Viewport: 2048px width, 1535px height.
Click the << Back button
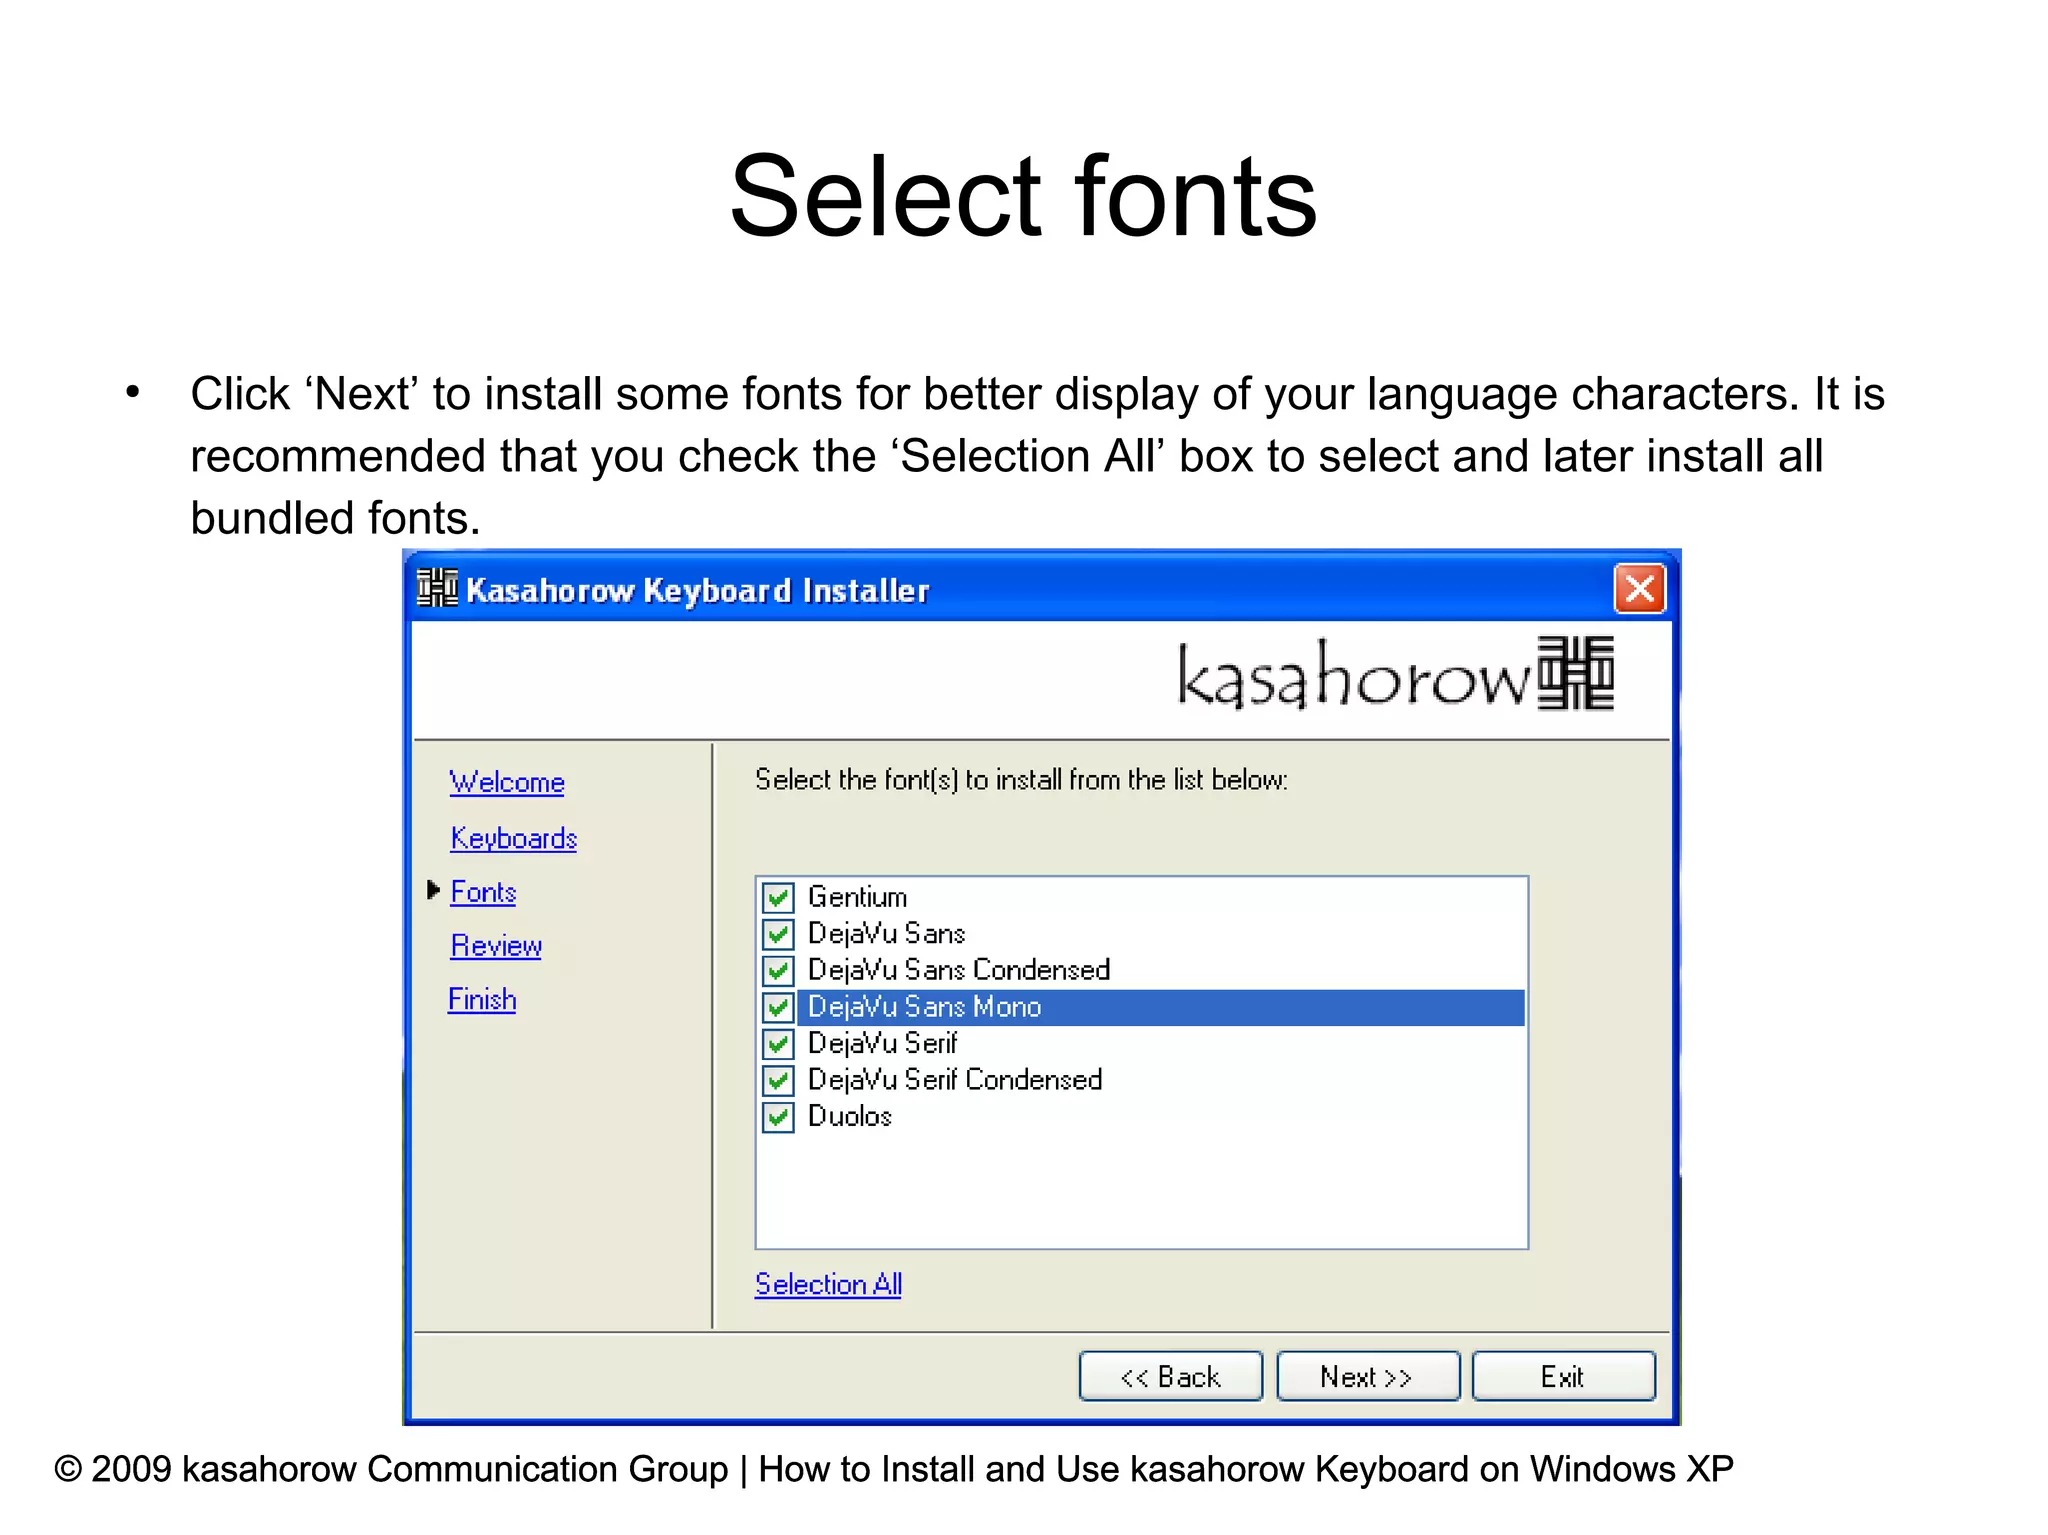[1171, 1377]
